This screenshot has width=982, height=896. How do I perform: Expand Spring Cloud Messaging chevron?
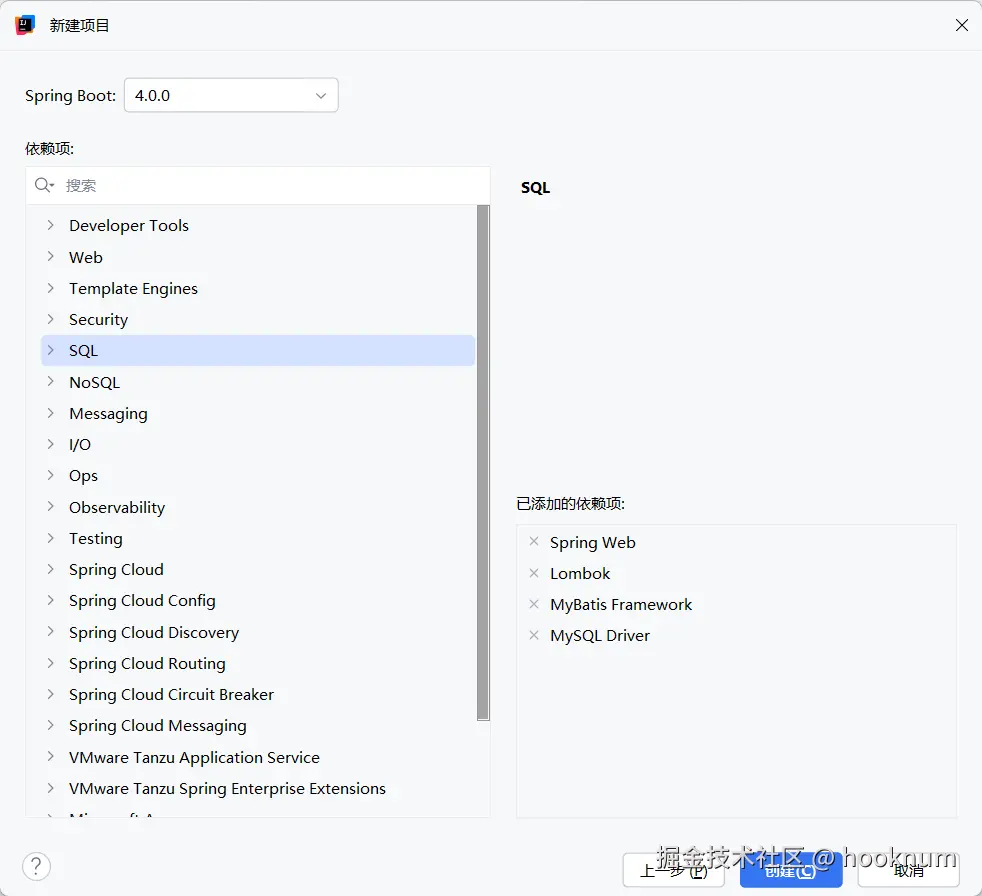click(x=51, y=725)
